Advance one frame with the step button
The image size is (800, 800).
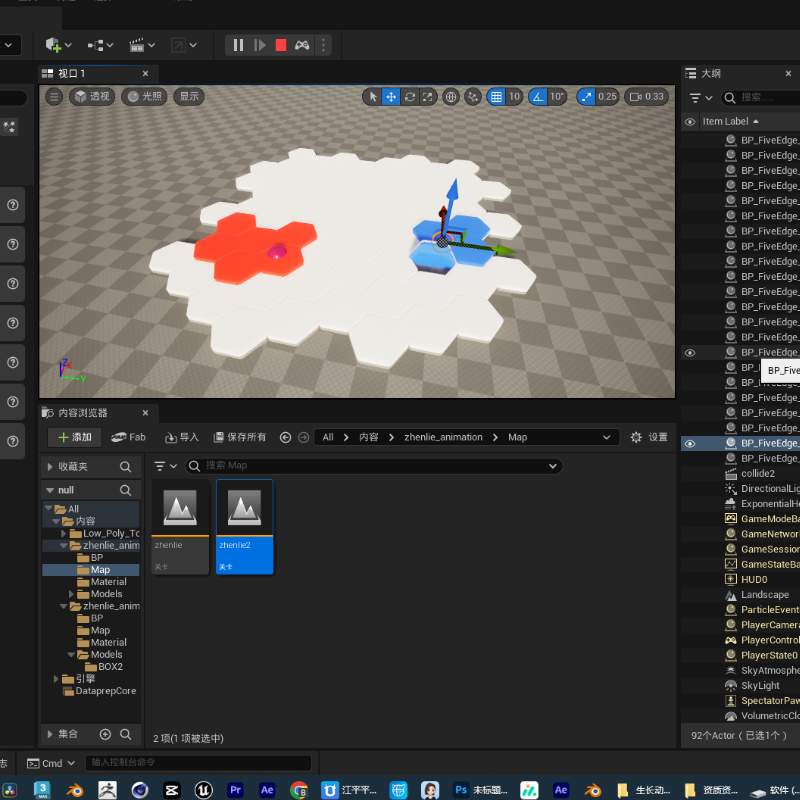(x=260, y=45)
